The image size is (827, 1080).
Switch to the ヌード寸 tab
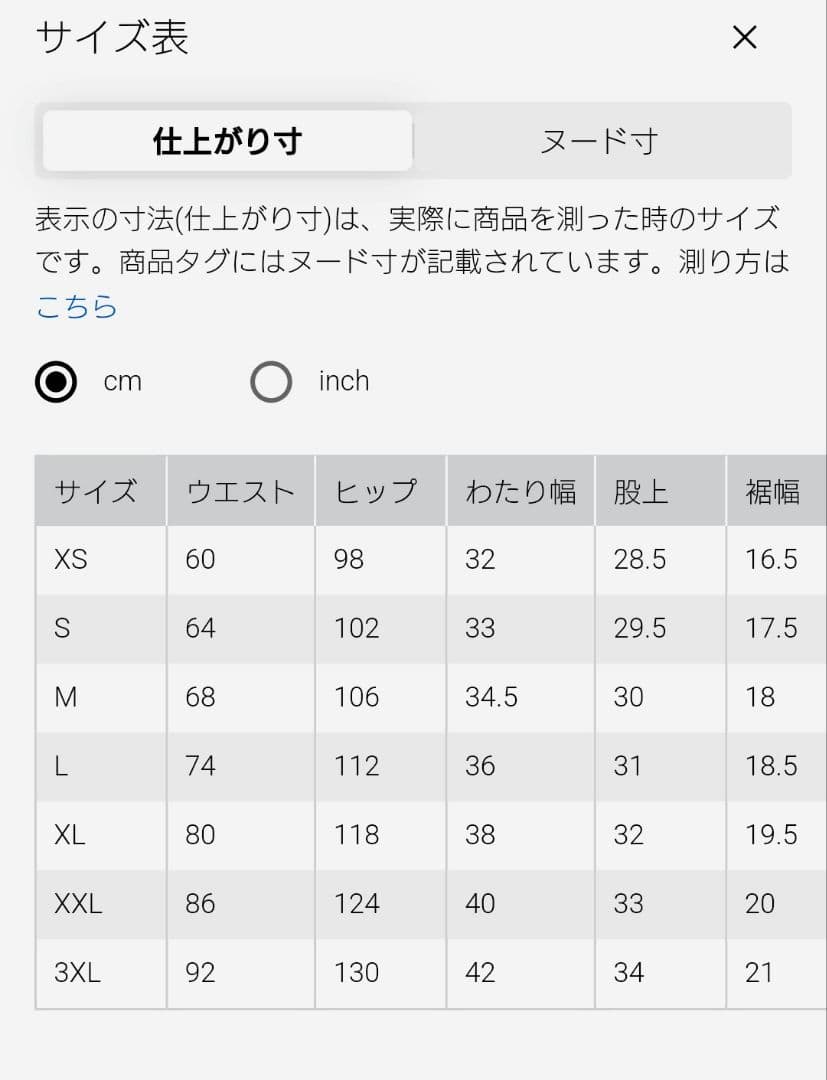(x=600, y=141)
